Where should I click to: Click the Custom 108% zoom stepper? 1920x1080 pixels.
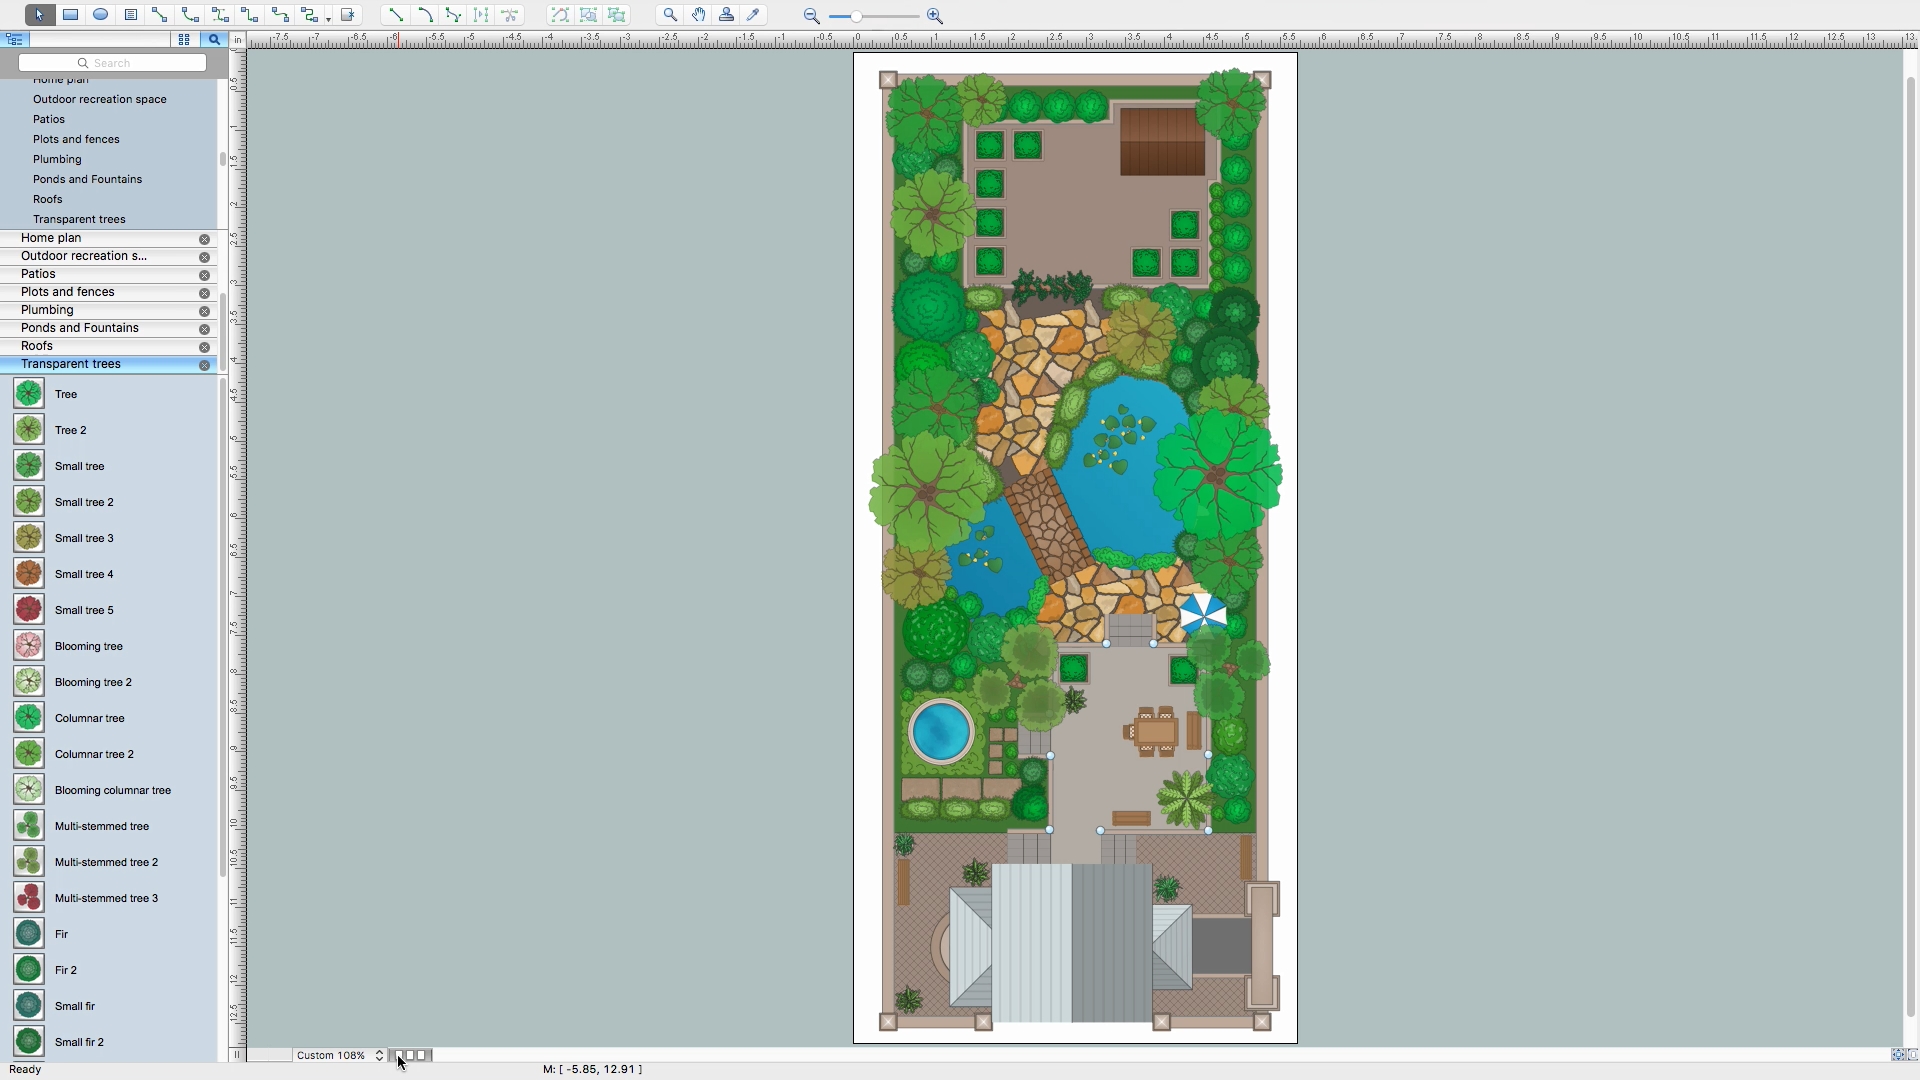tap(379, 1055)
